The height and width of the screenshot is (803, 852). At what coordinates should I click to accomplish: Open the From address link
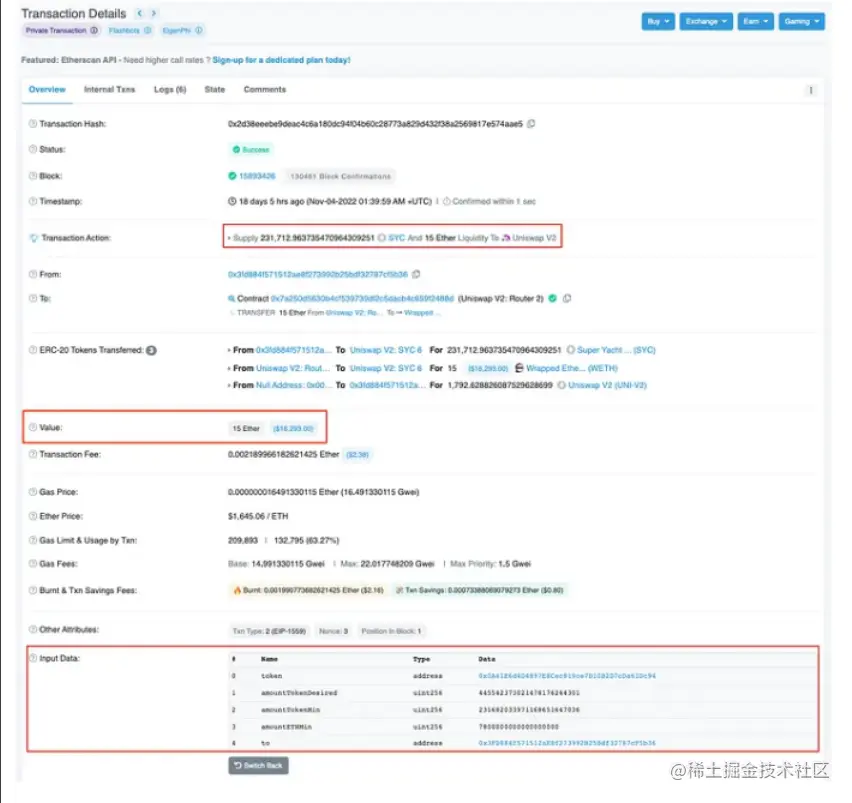tap(318, 274)
